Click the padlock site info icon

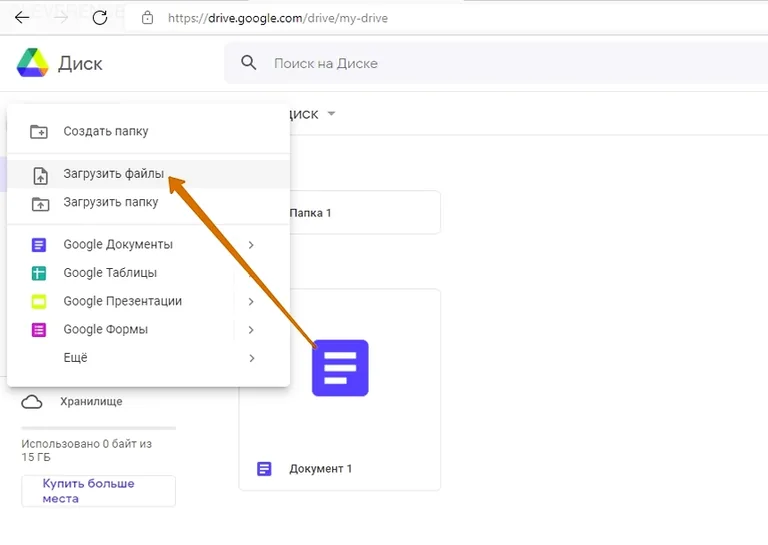(147, 18)
